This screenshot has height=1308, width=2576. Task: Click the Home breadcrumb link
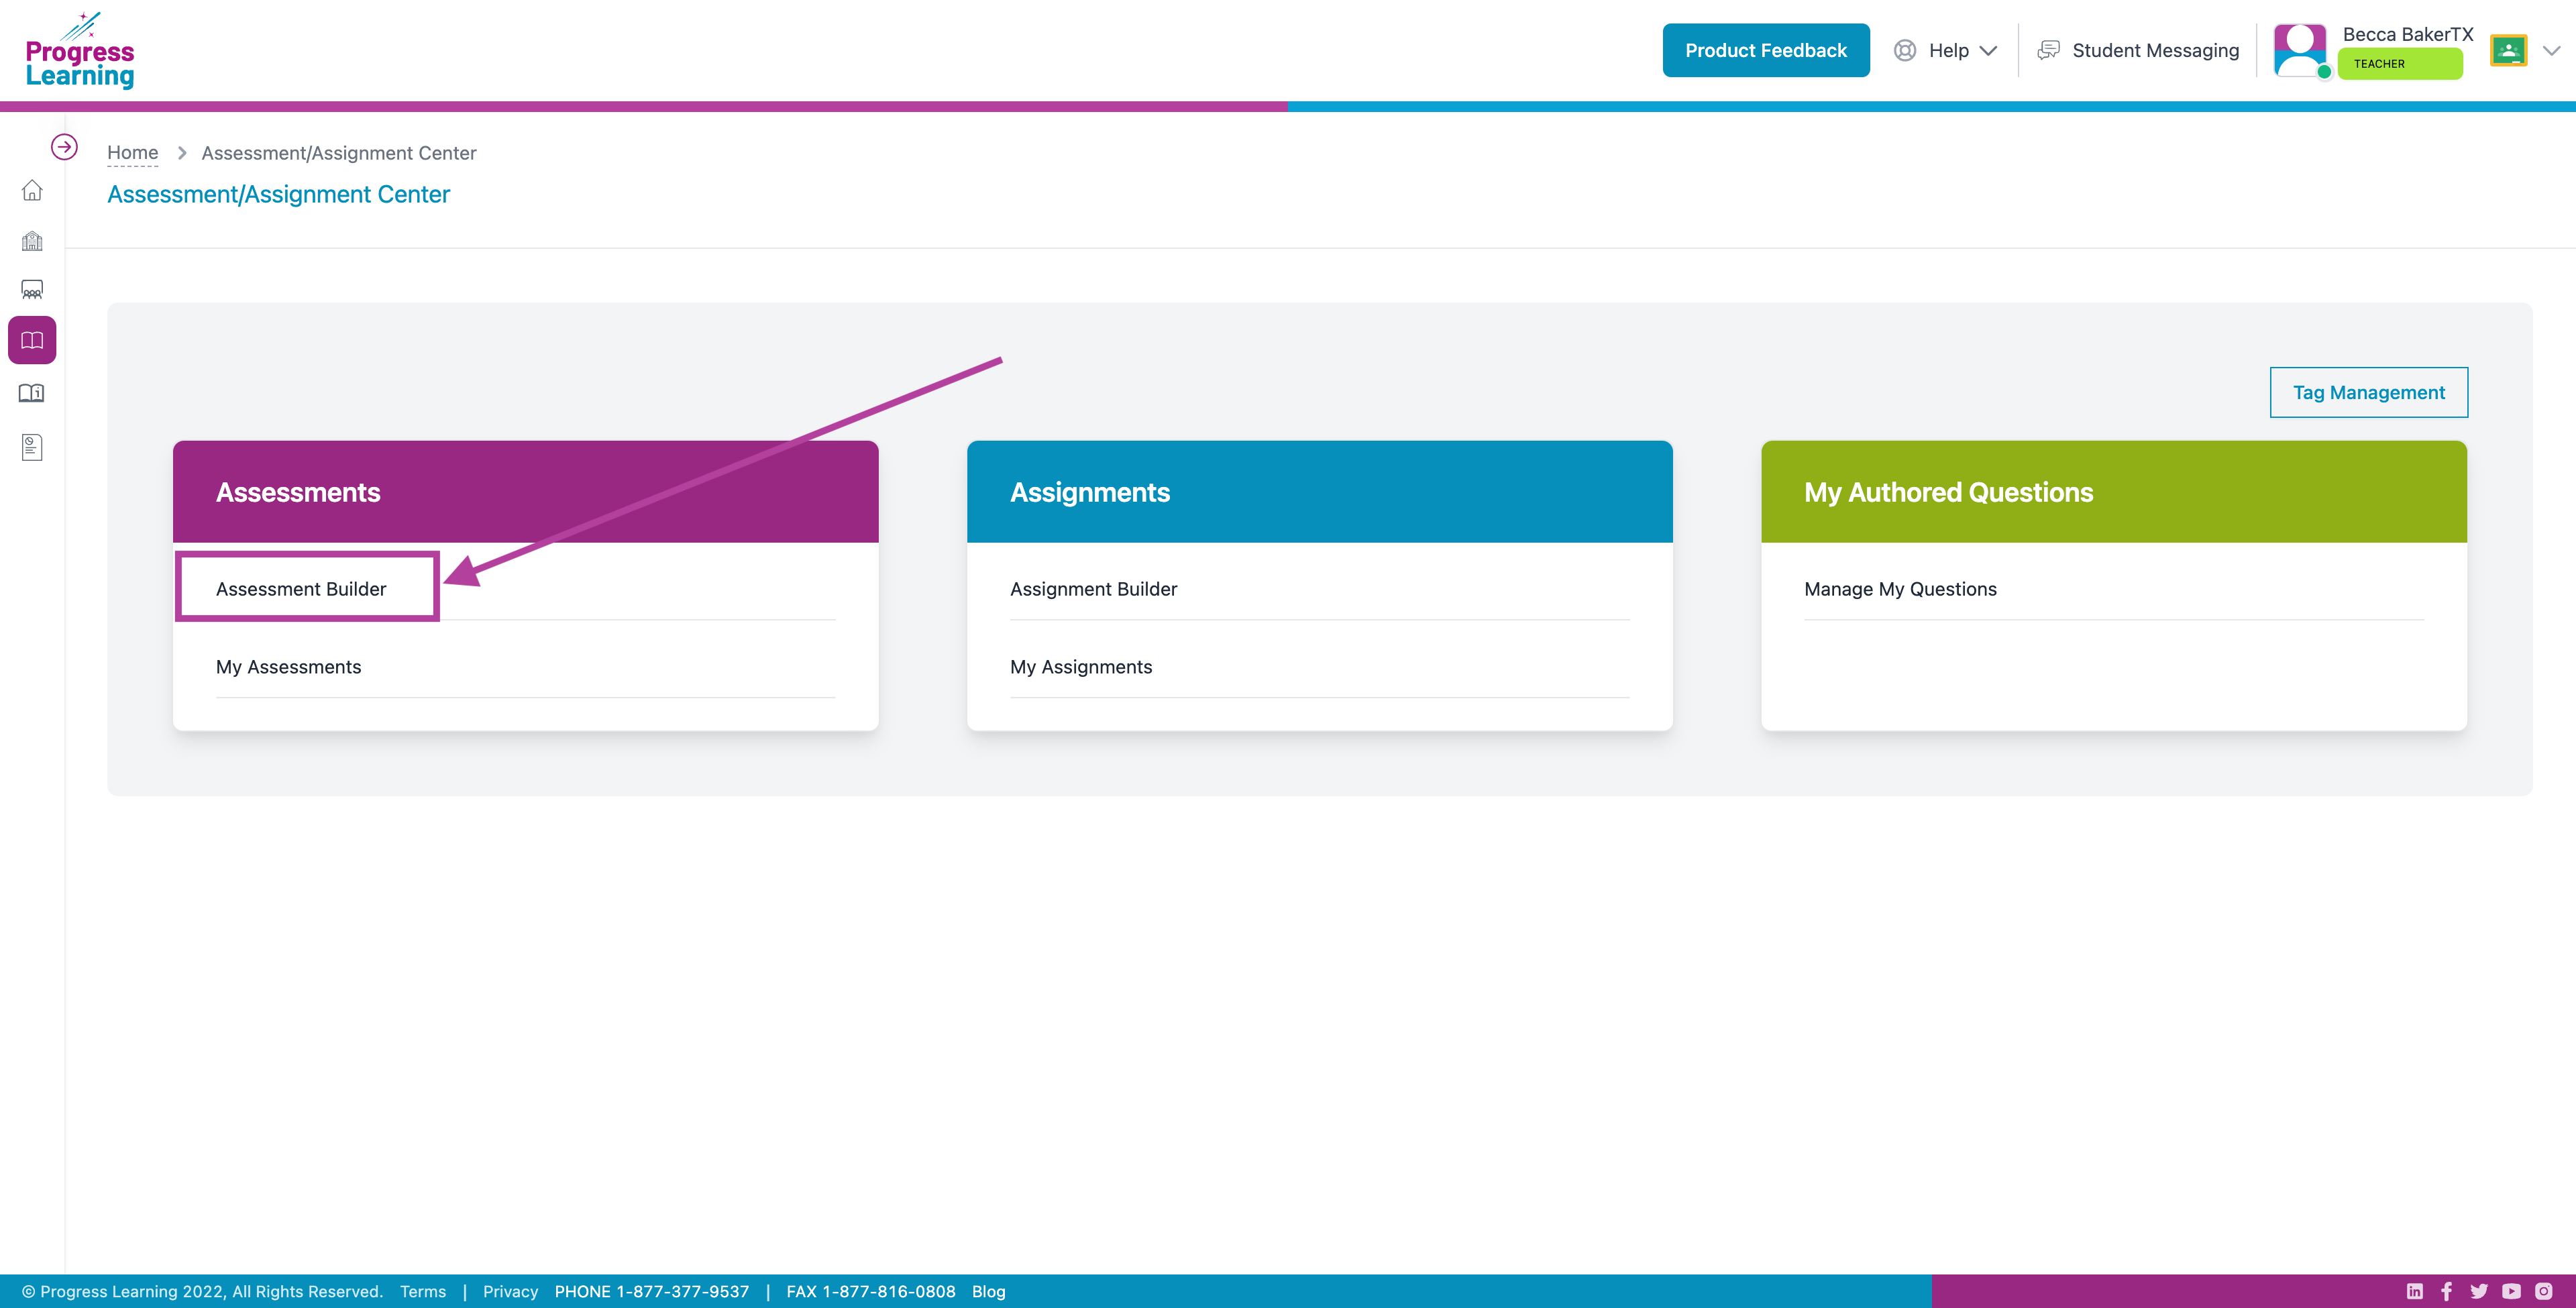[132, 153]
